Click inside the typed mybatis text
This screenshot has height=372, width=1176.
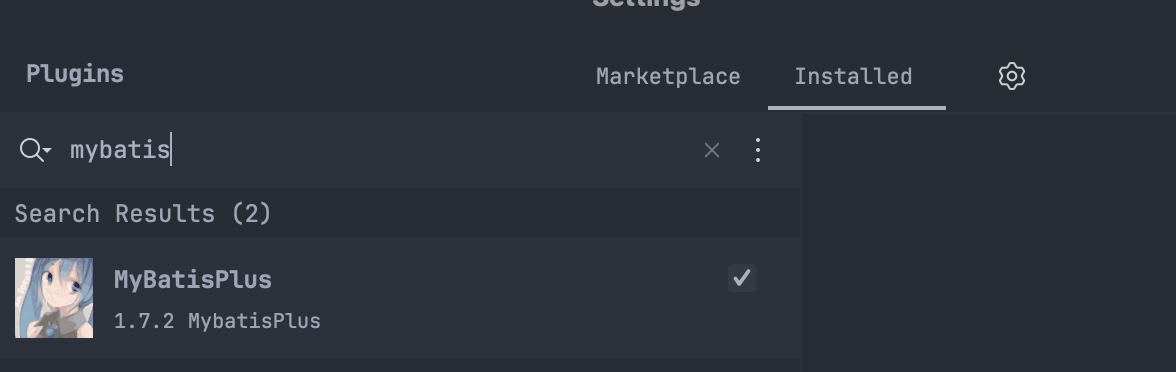(120, 150)
